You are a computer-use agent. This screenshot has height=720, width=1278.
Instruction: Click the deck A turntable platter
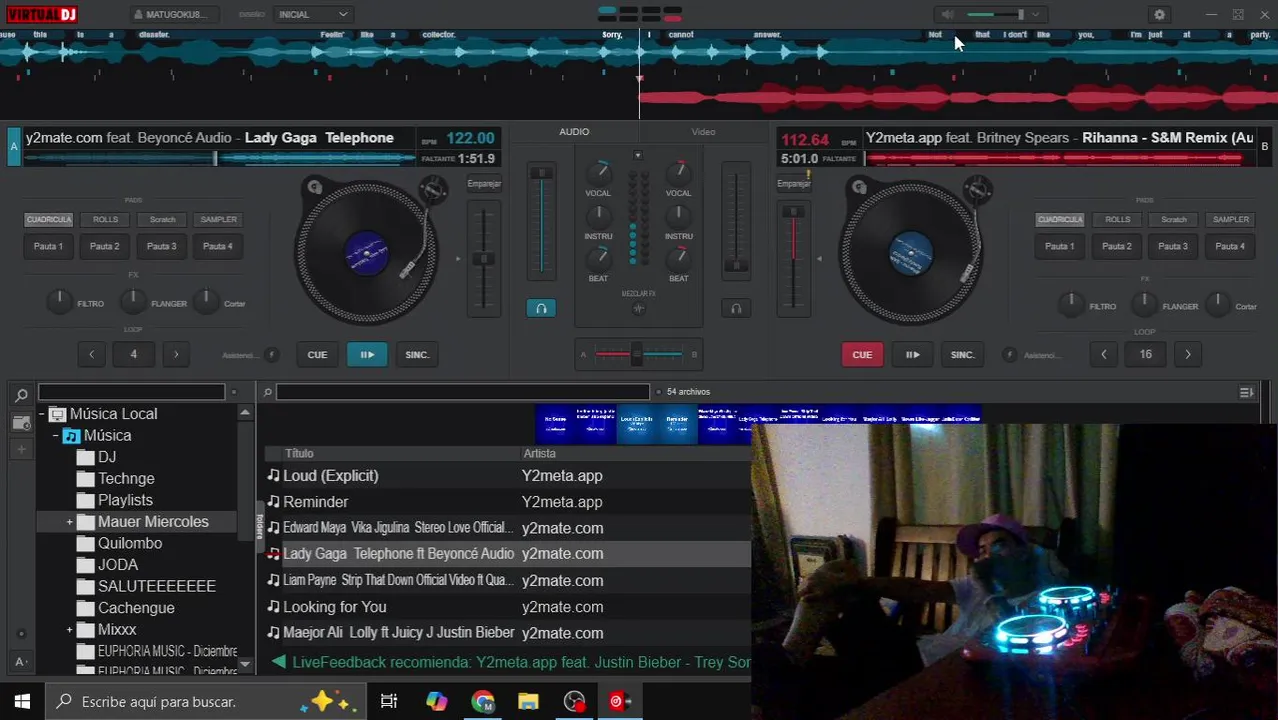pyautogui.click(x=366, y=252)
